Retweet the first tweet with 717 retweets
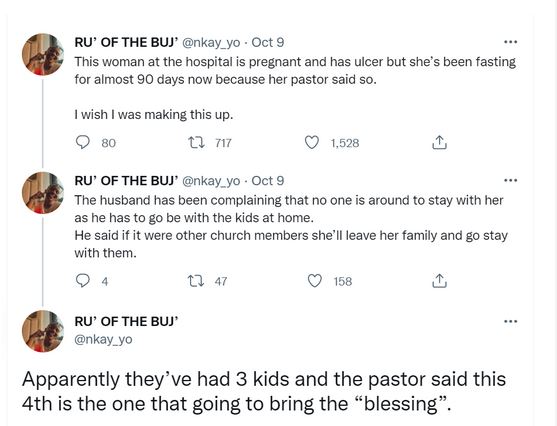 tap(196, 143)
